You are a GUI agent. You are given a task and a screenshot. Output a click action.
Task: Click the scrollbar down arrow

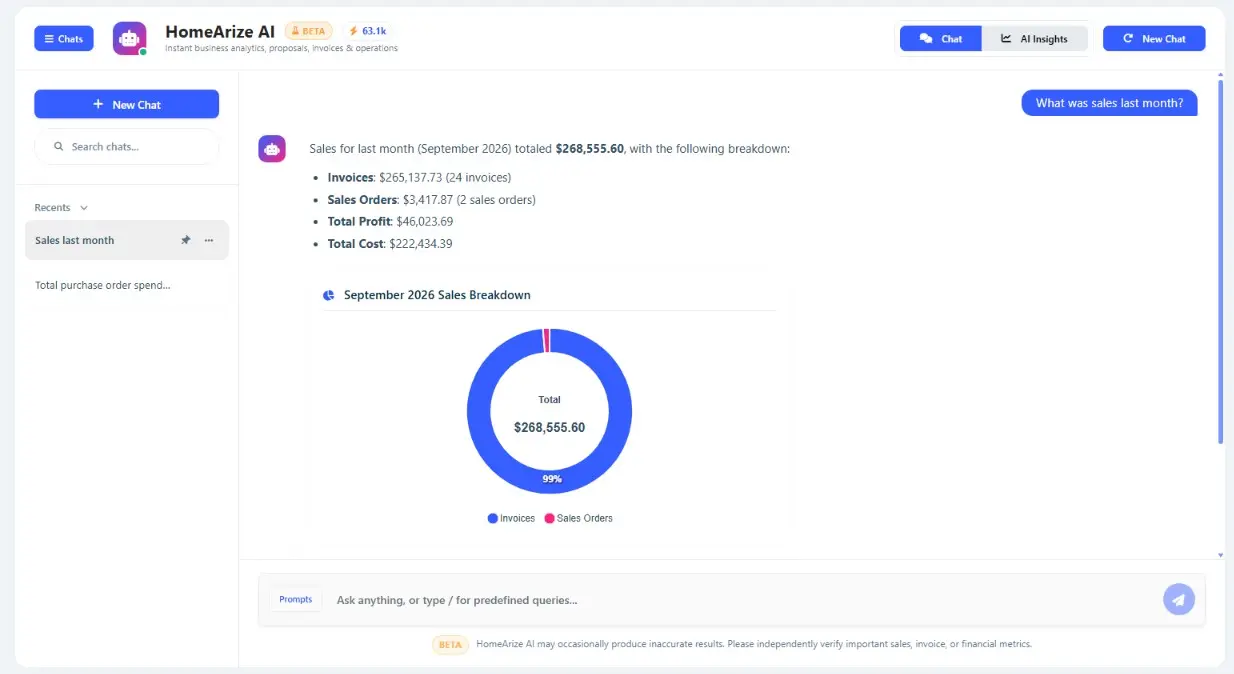[x=1220, y=554]
